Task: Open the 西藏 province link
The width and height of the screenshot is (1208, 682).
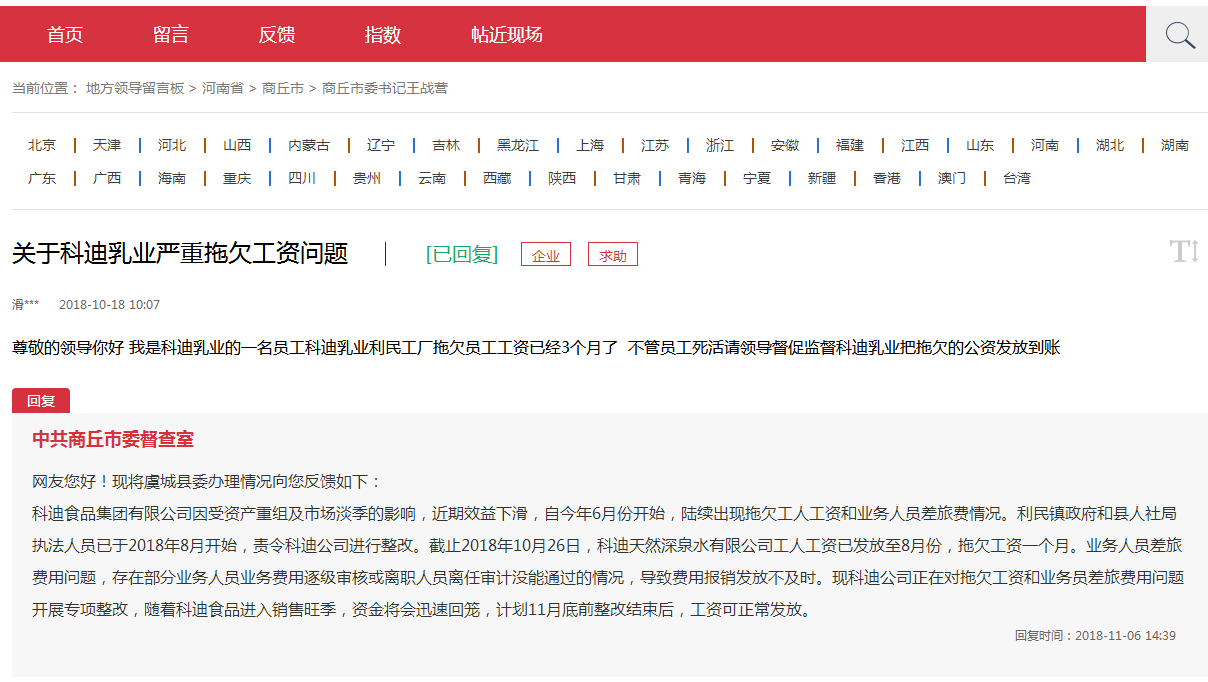Action: pos(497,178)
